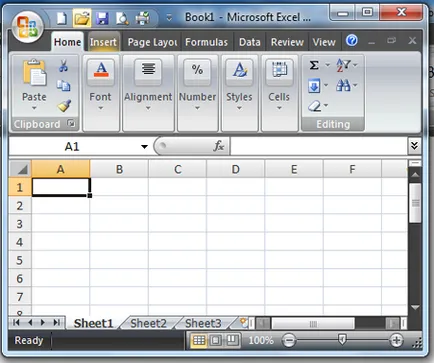
Task: Click the Find & Select binoculars icon
Action: pyautogui.click(x=343, y=86)
